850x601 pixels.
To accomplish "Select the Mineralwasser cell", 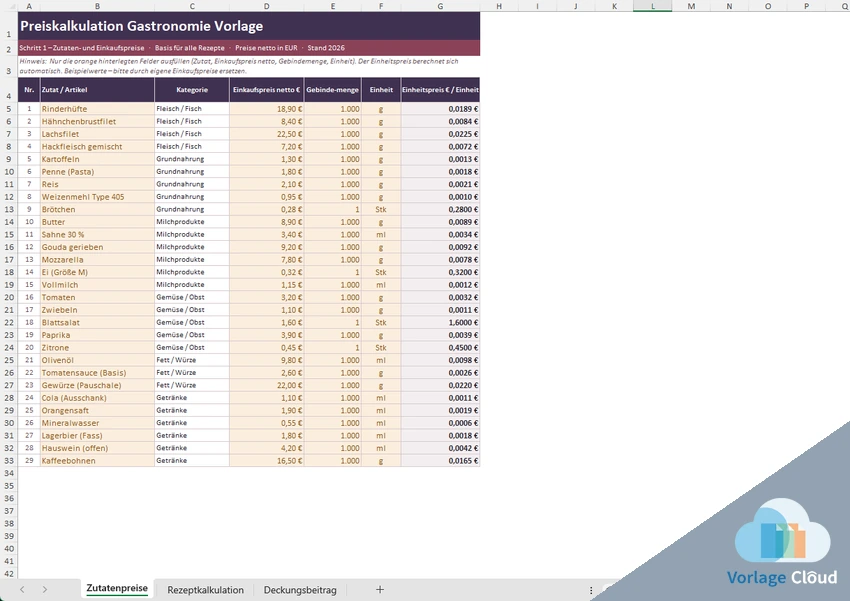I will [x=97, y=423].
